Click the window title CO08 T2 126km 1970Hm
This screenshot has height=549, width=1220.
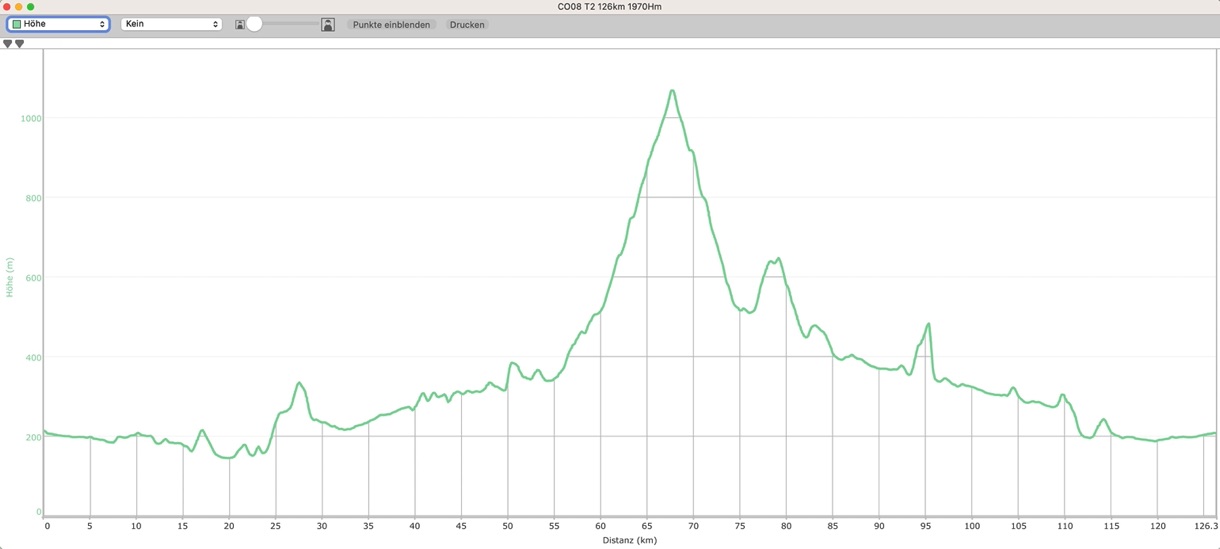coord(609,7)
